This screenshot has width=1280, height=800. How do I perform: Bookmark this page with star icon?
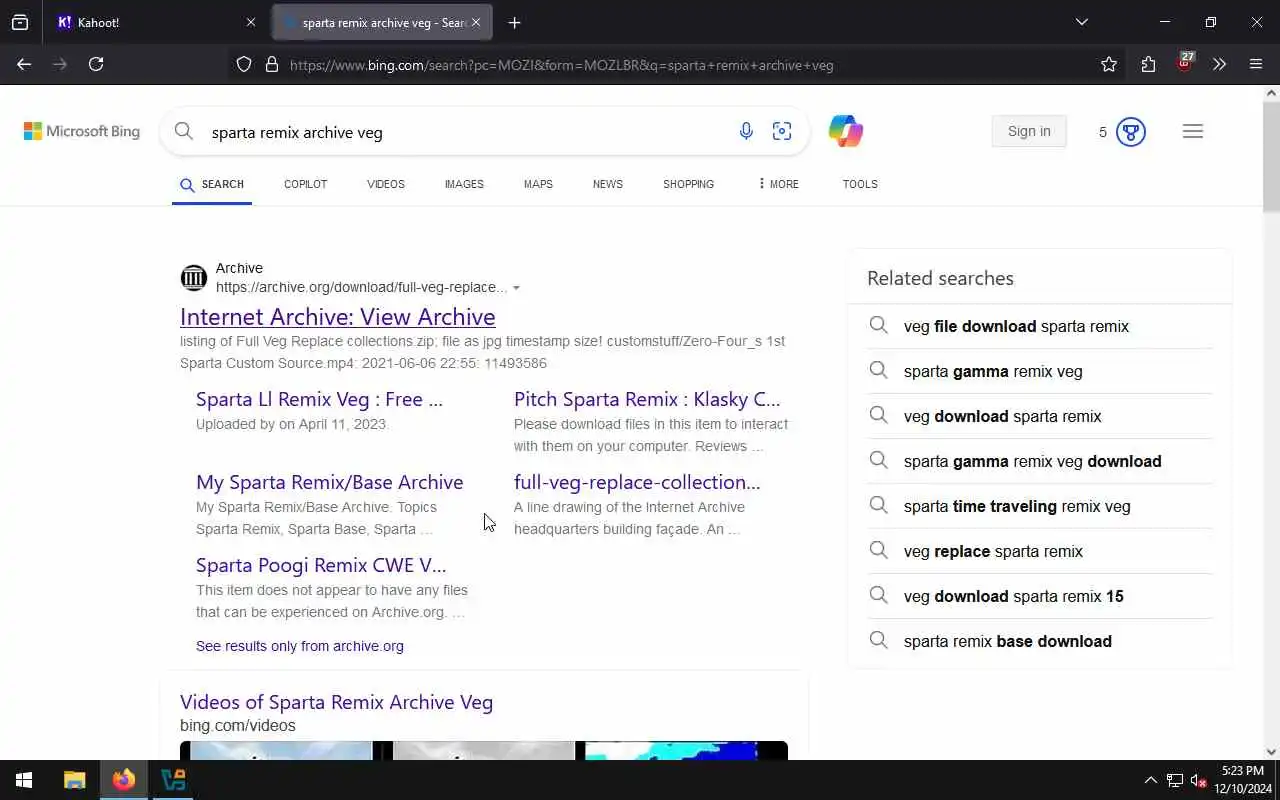tap(1109, 64)
